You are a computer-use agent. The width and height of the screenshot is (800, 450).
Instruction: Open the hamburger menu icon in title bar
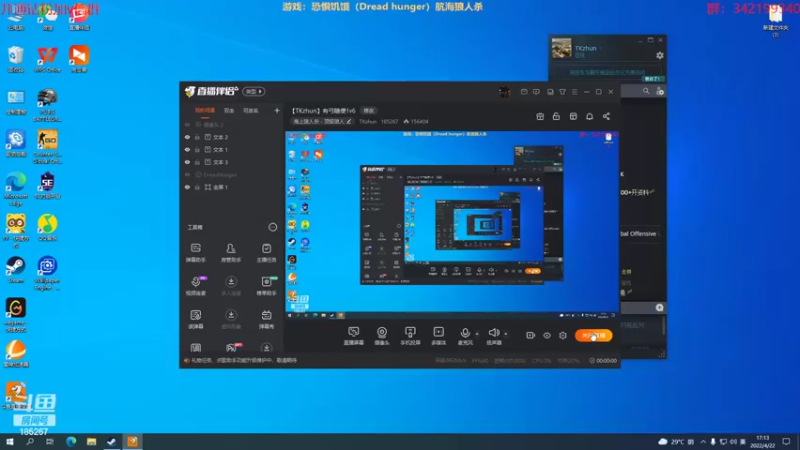pos(574,92)
